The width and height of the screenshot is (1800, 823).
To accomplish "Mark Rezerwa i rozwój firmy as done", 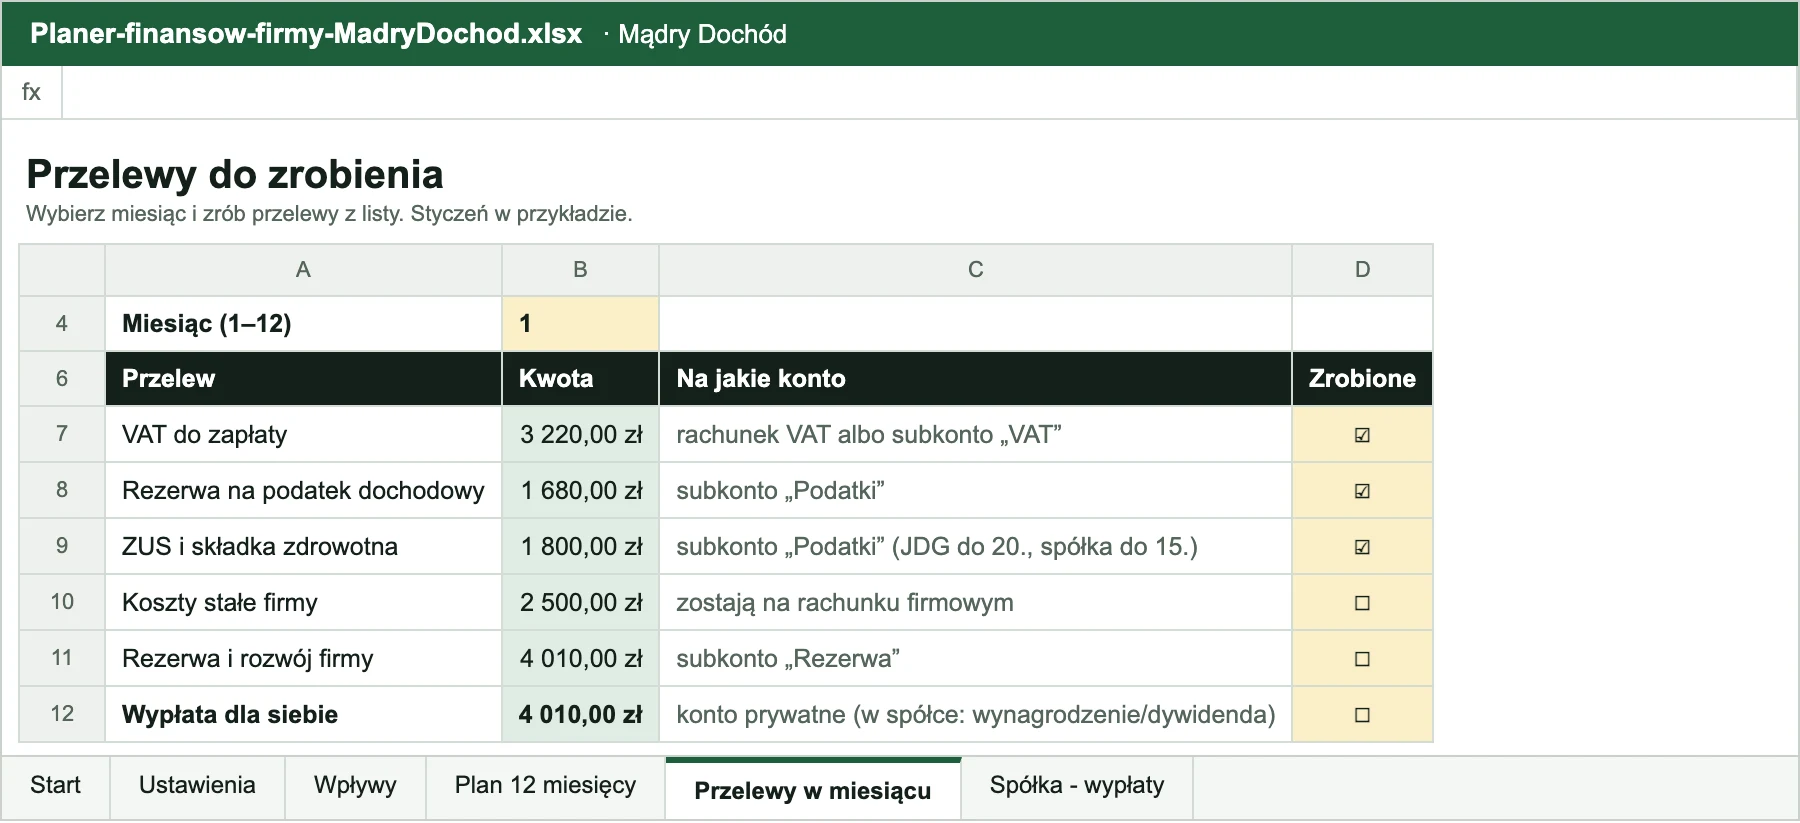I will pos(1362,659).
